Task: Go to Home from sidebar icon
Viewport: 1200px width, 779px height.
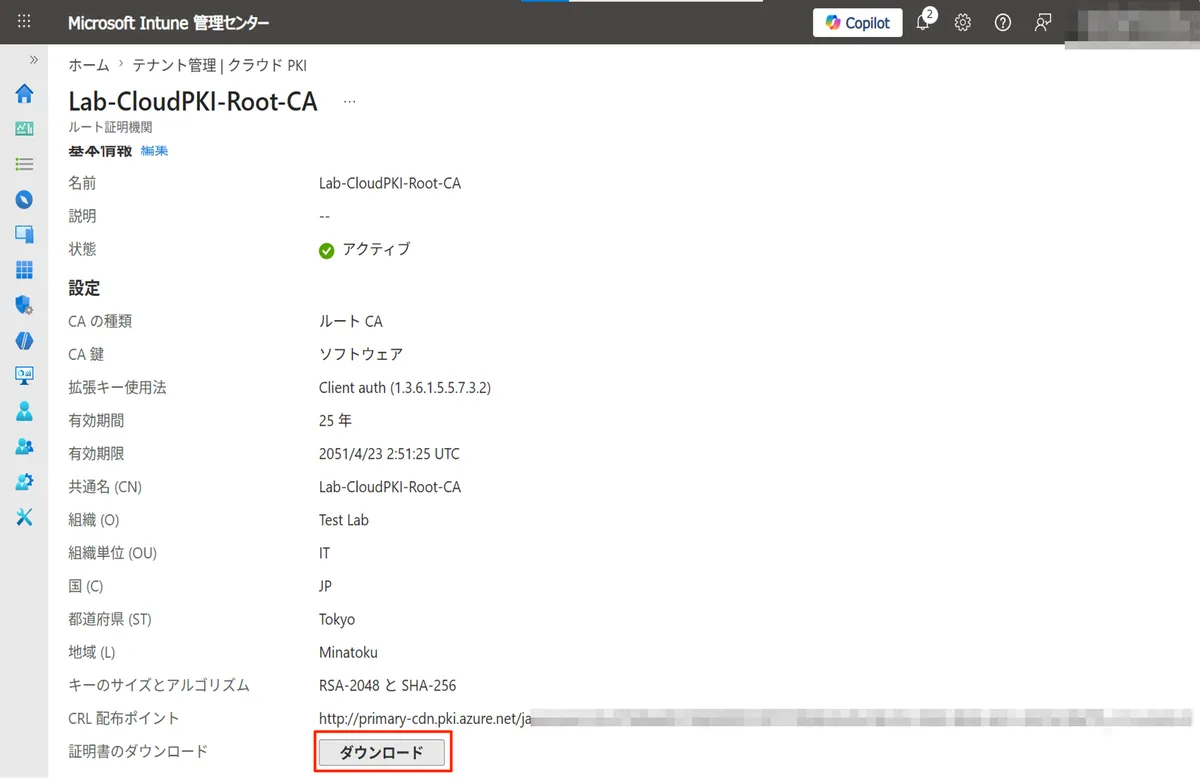Action: pos(24,94)
